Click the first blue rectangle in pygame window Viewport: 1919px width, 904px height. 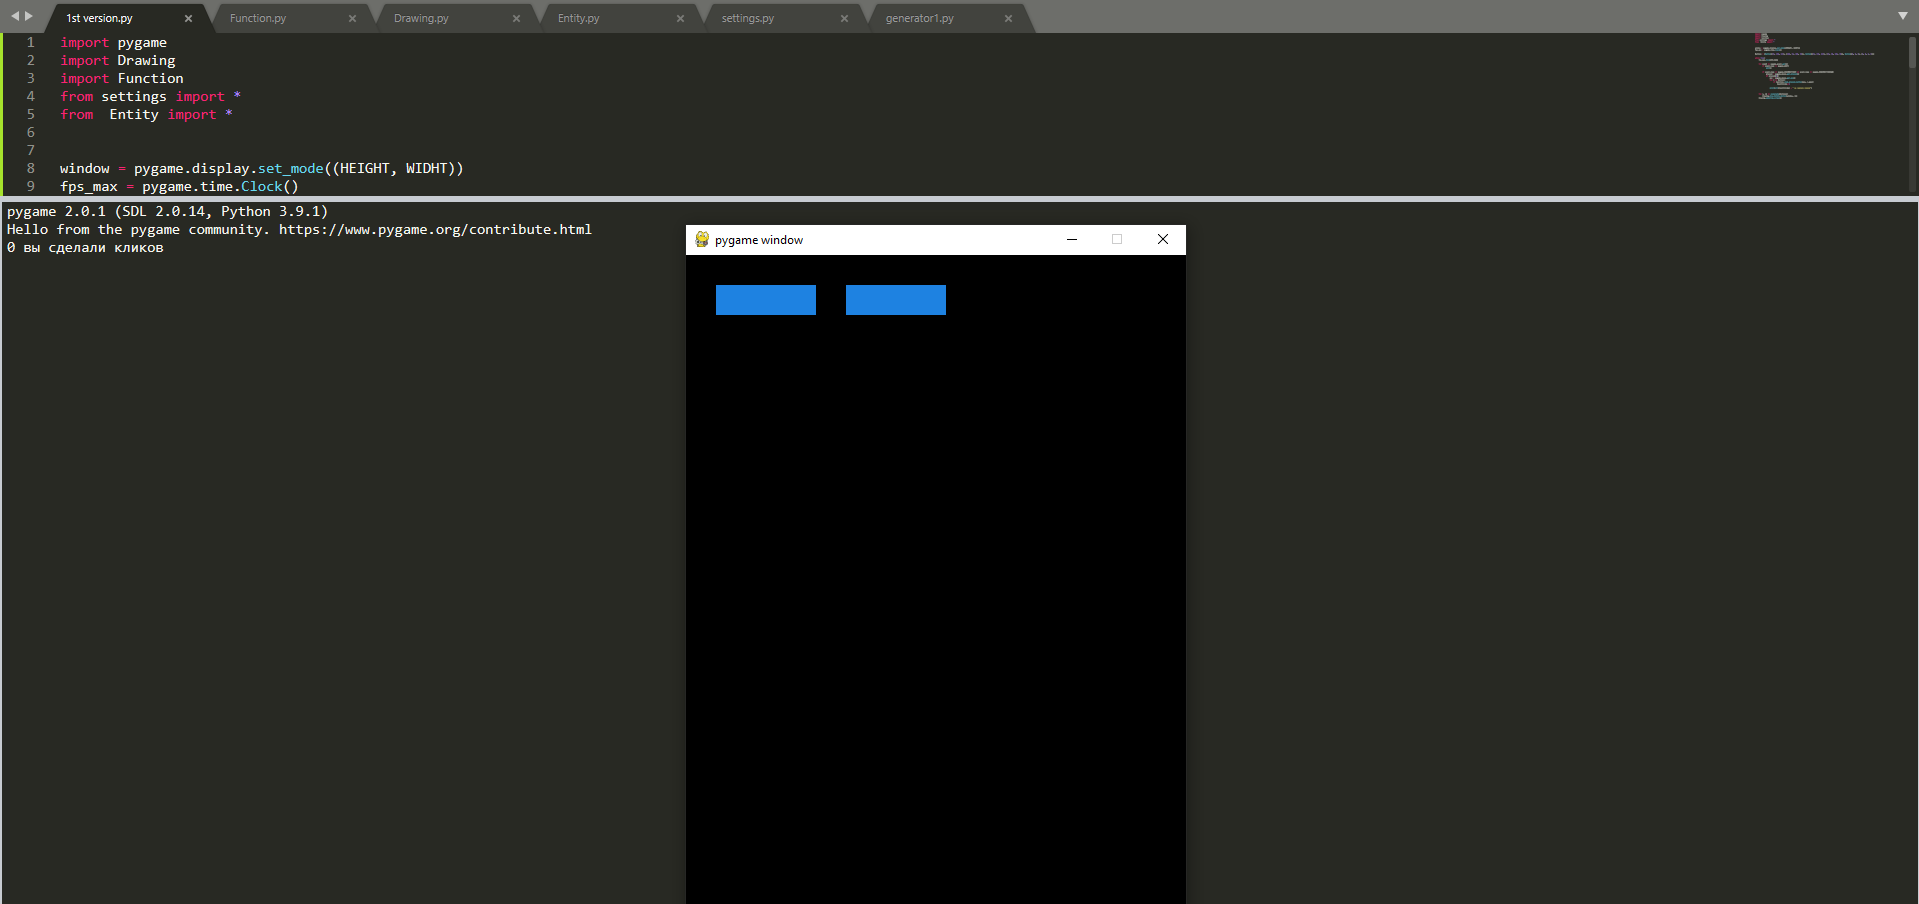point(766,300)
